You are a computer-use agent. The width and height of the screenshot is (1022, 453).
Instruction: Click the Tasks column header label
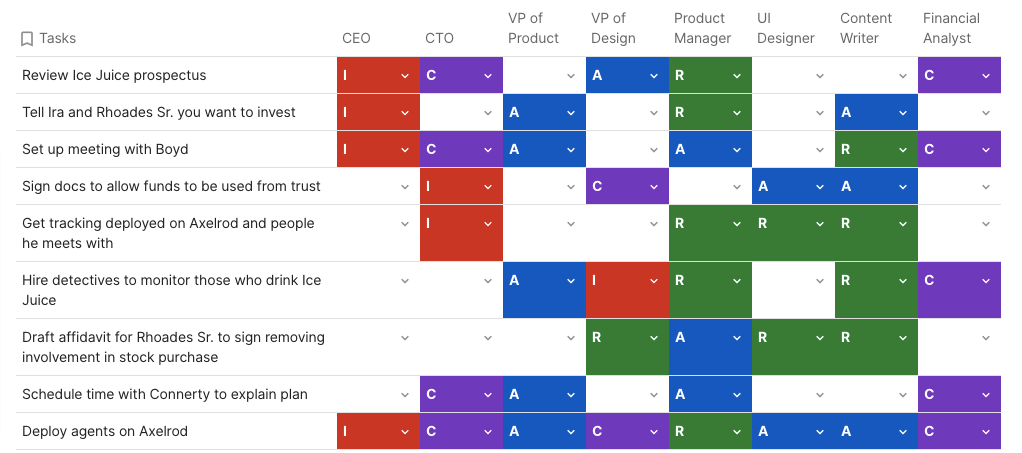[57, 39]
